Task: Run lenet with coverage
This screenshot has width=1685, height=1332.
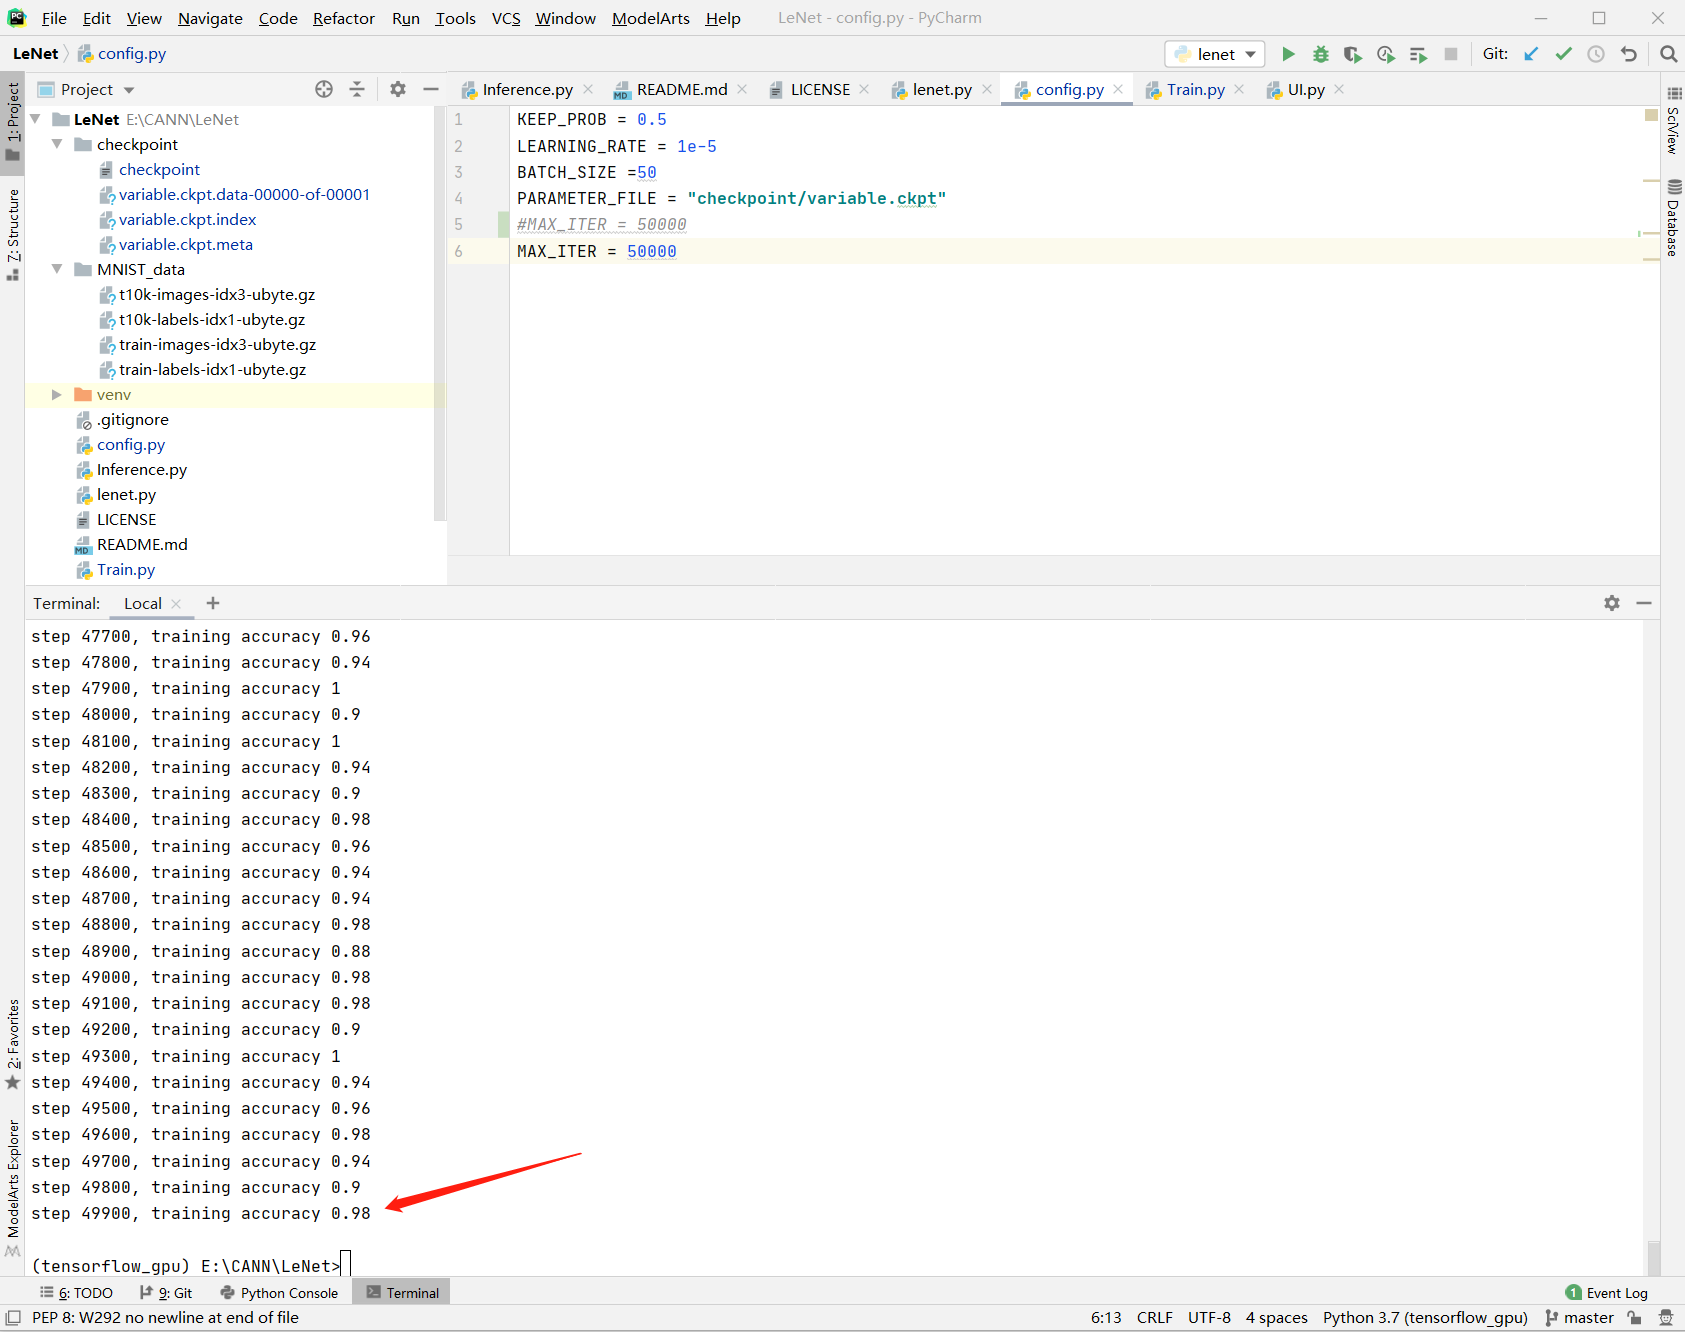Action: click(1353, 54)
